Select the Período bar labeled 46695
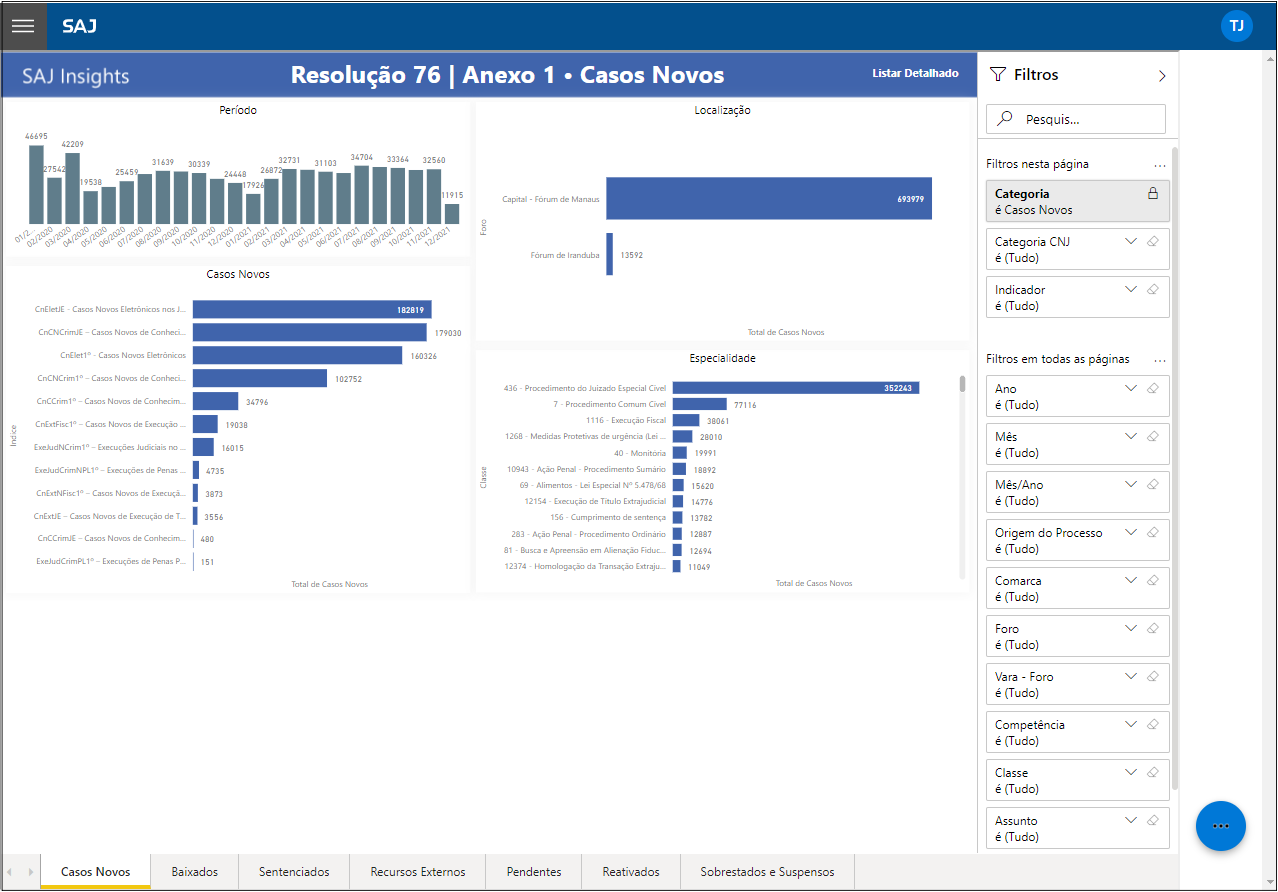1278x892 pixels. (x=36, y=185)
